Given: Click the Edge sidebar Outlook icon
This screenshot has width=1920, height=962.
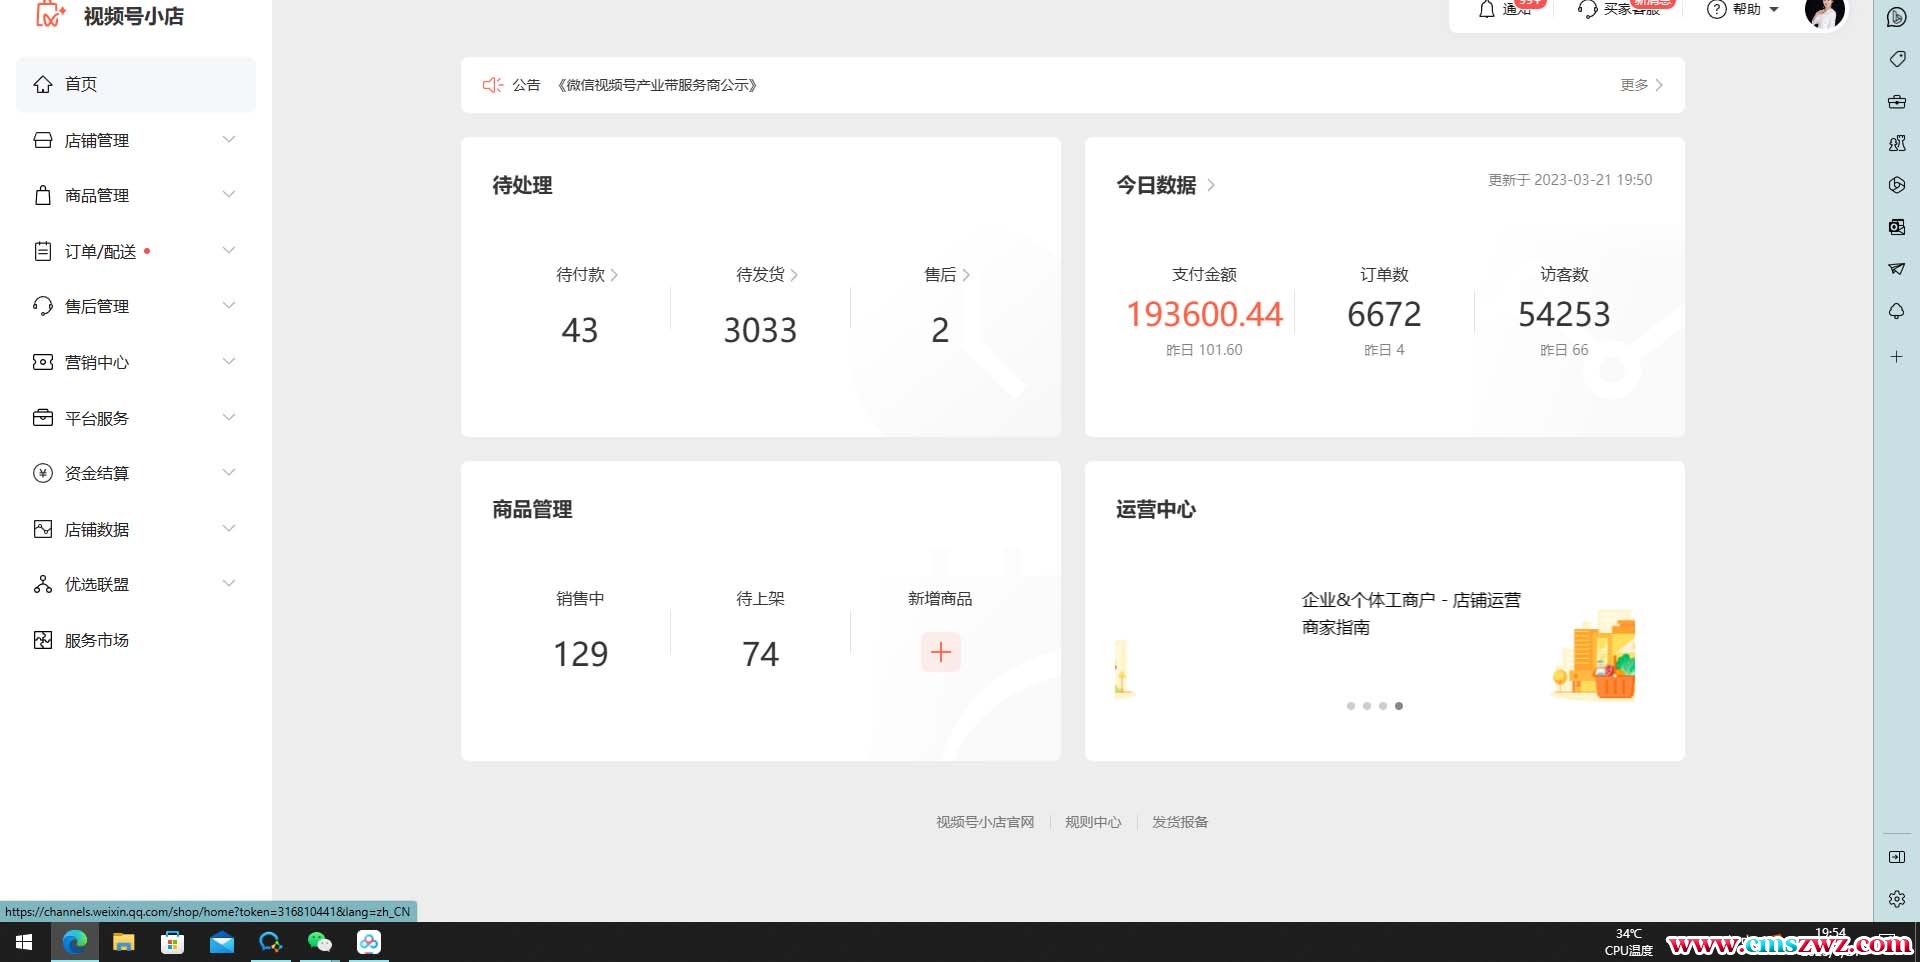Looking at the screenshot, I should pyautogui.click(x=1896, y=227).
